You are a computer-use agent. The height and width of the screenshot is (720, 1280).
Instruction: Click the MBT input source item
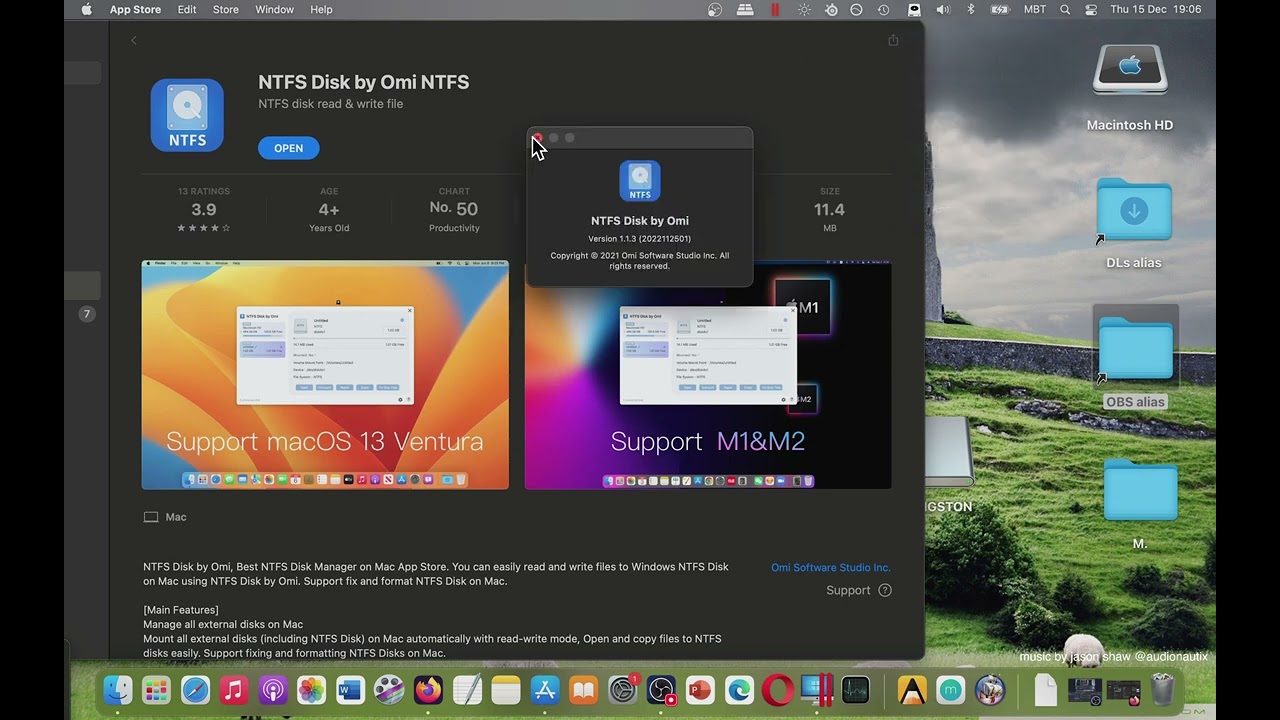[x=1035, y=9]
